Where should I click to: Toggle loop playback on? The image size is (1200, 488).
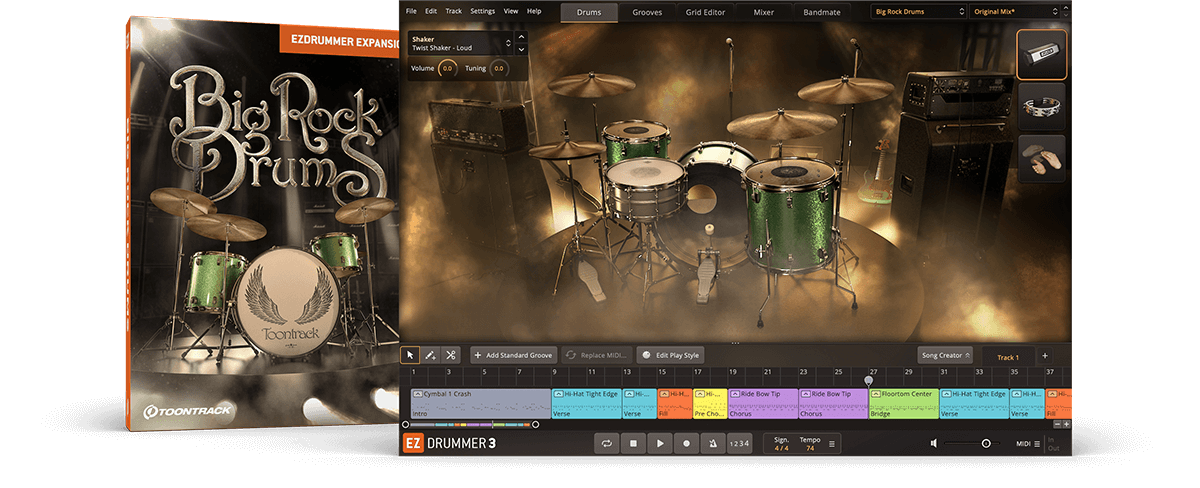pos(606,443)
